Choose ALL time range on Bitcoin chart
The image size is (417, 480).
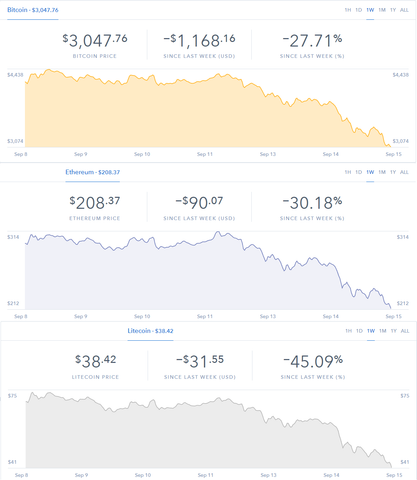coord(404,10)
